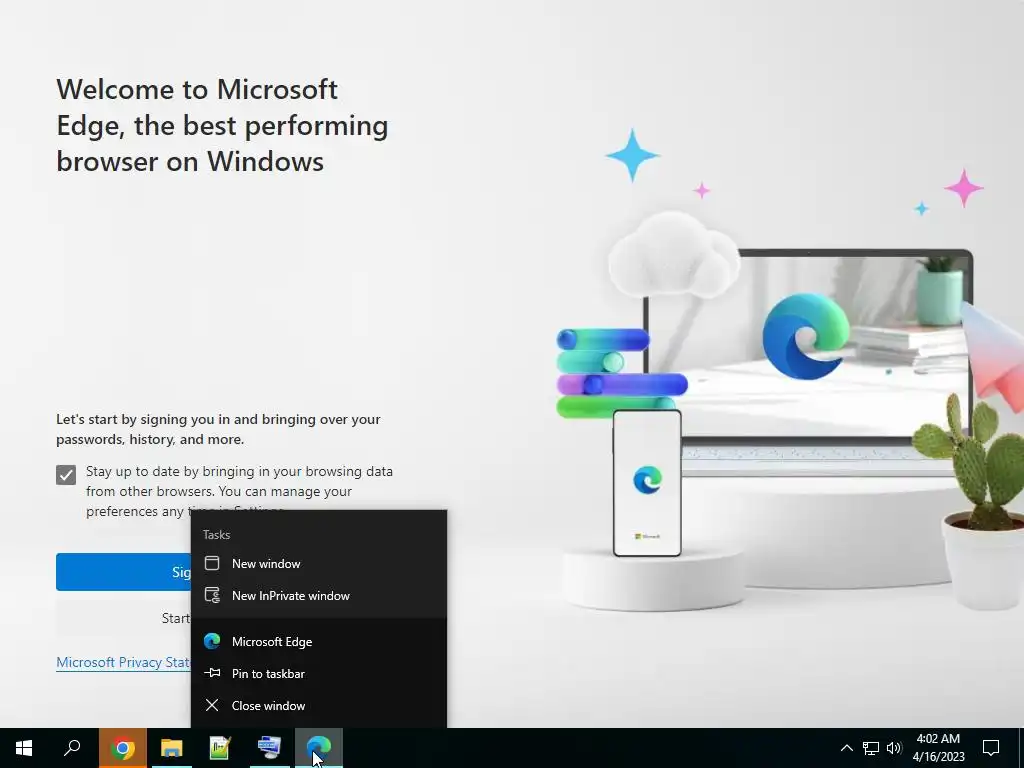This screenshot has width=1024, height=768.
Task: Open network status tray icon
Action: [871, 748]
